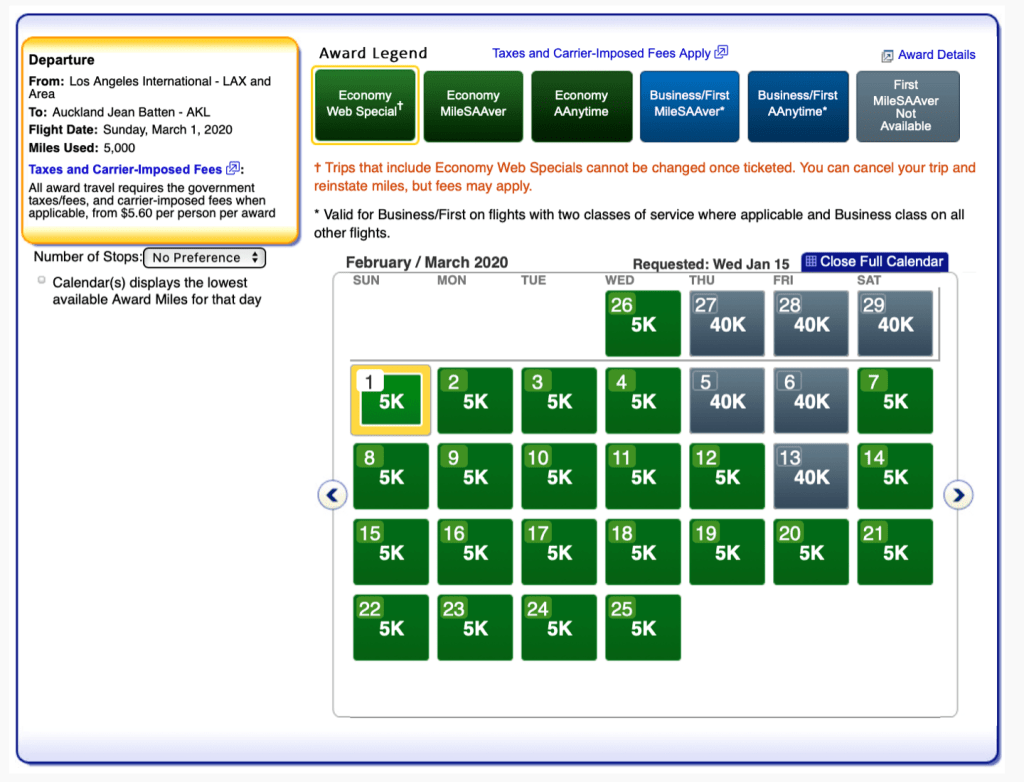This screenshot has width=1024, height=782.
Task: Toggle the lowest available Award Miles checkbox
Action: [41, 281]
